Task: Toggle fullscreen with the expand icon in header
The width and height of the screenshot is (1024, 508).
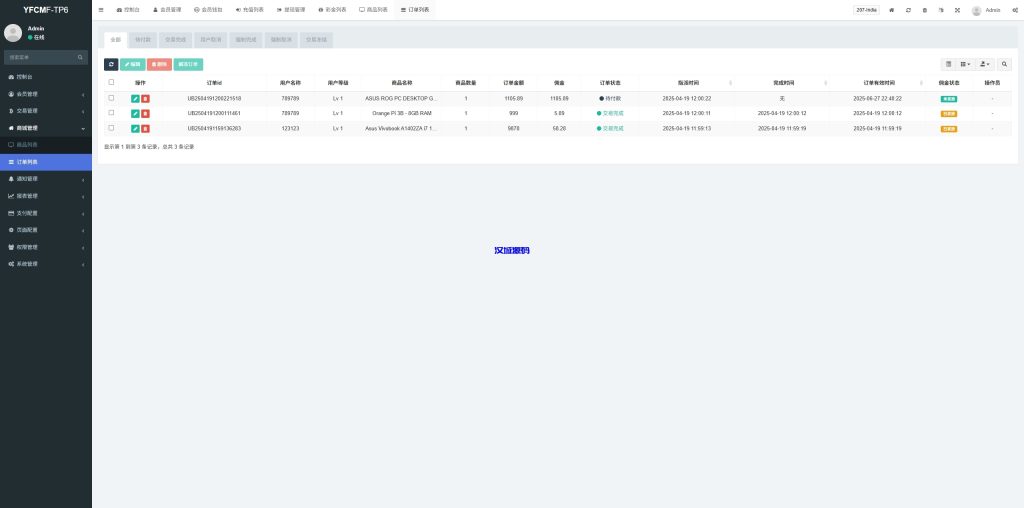Action: 957,10
